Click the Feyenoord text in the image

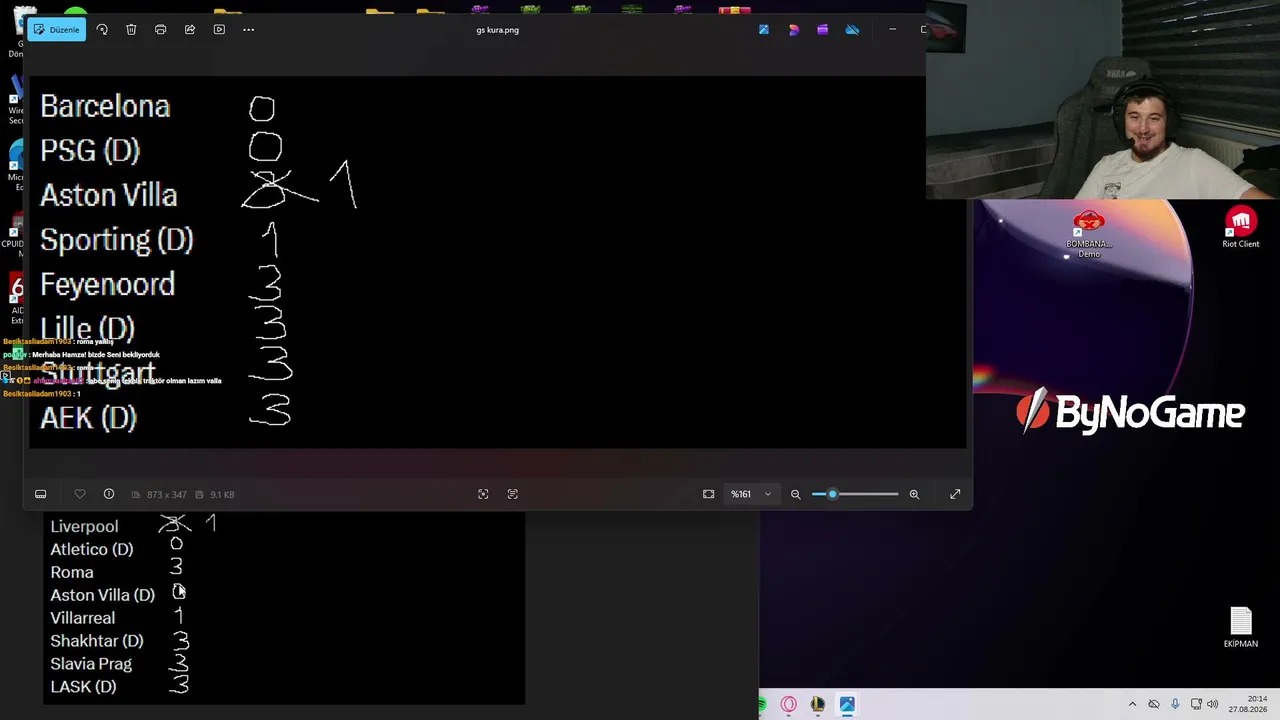[x=107, y=284]
